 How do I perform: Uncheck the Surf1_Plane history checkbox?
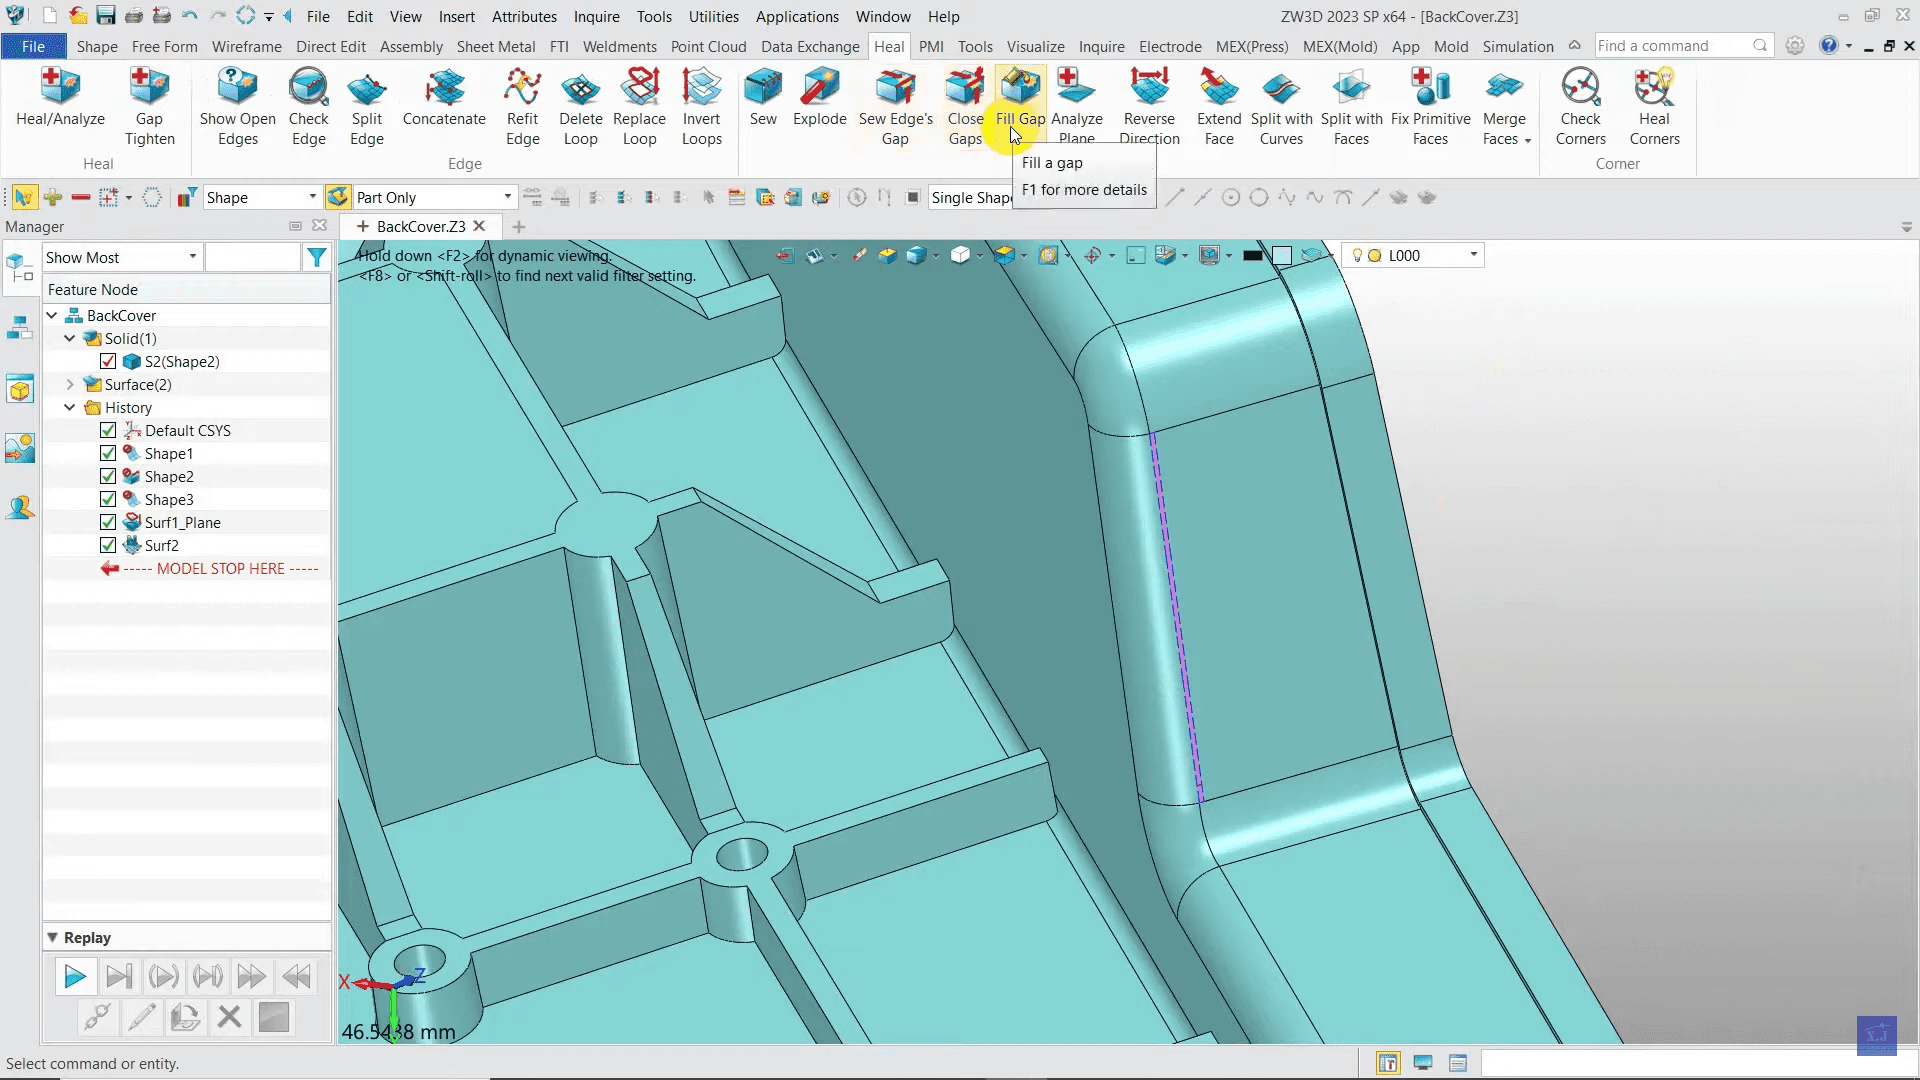coord(108,522)
